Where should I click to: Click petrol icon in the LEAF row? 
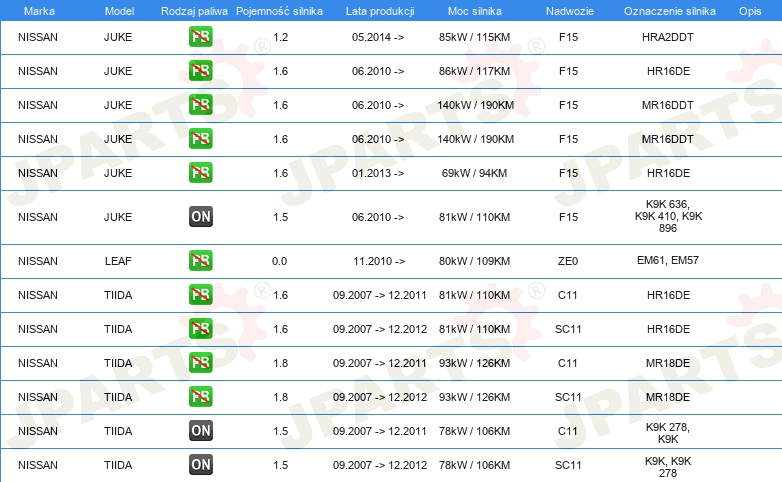200,260
